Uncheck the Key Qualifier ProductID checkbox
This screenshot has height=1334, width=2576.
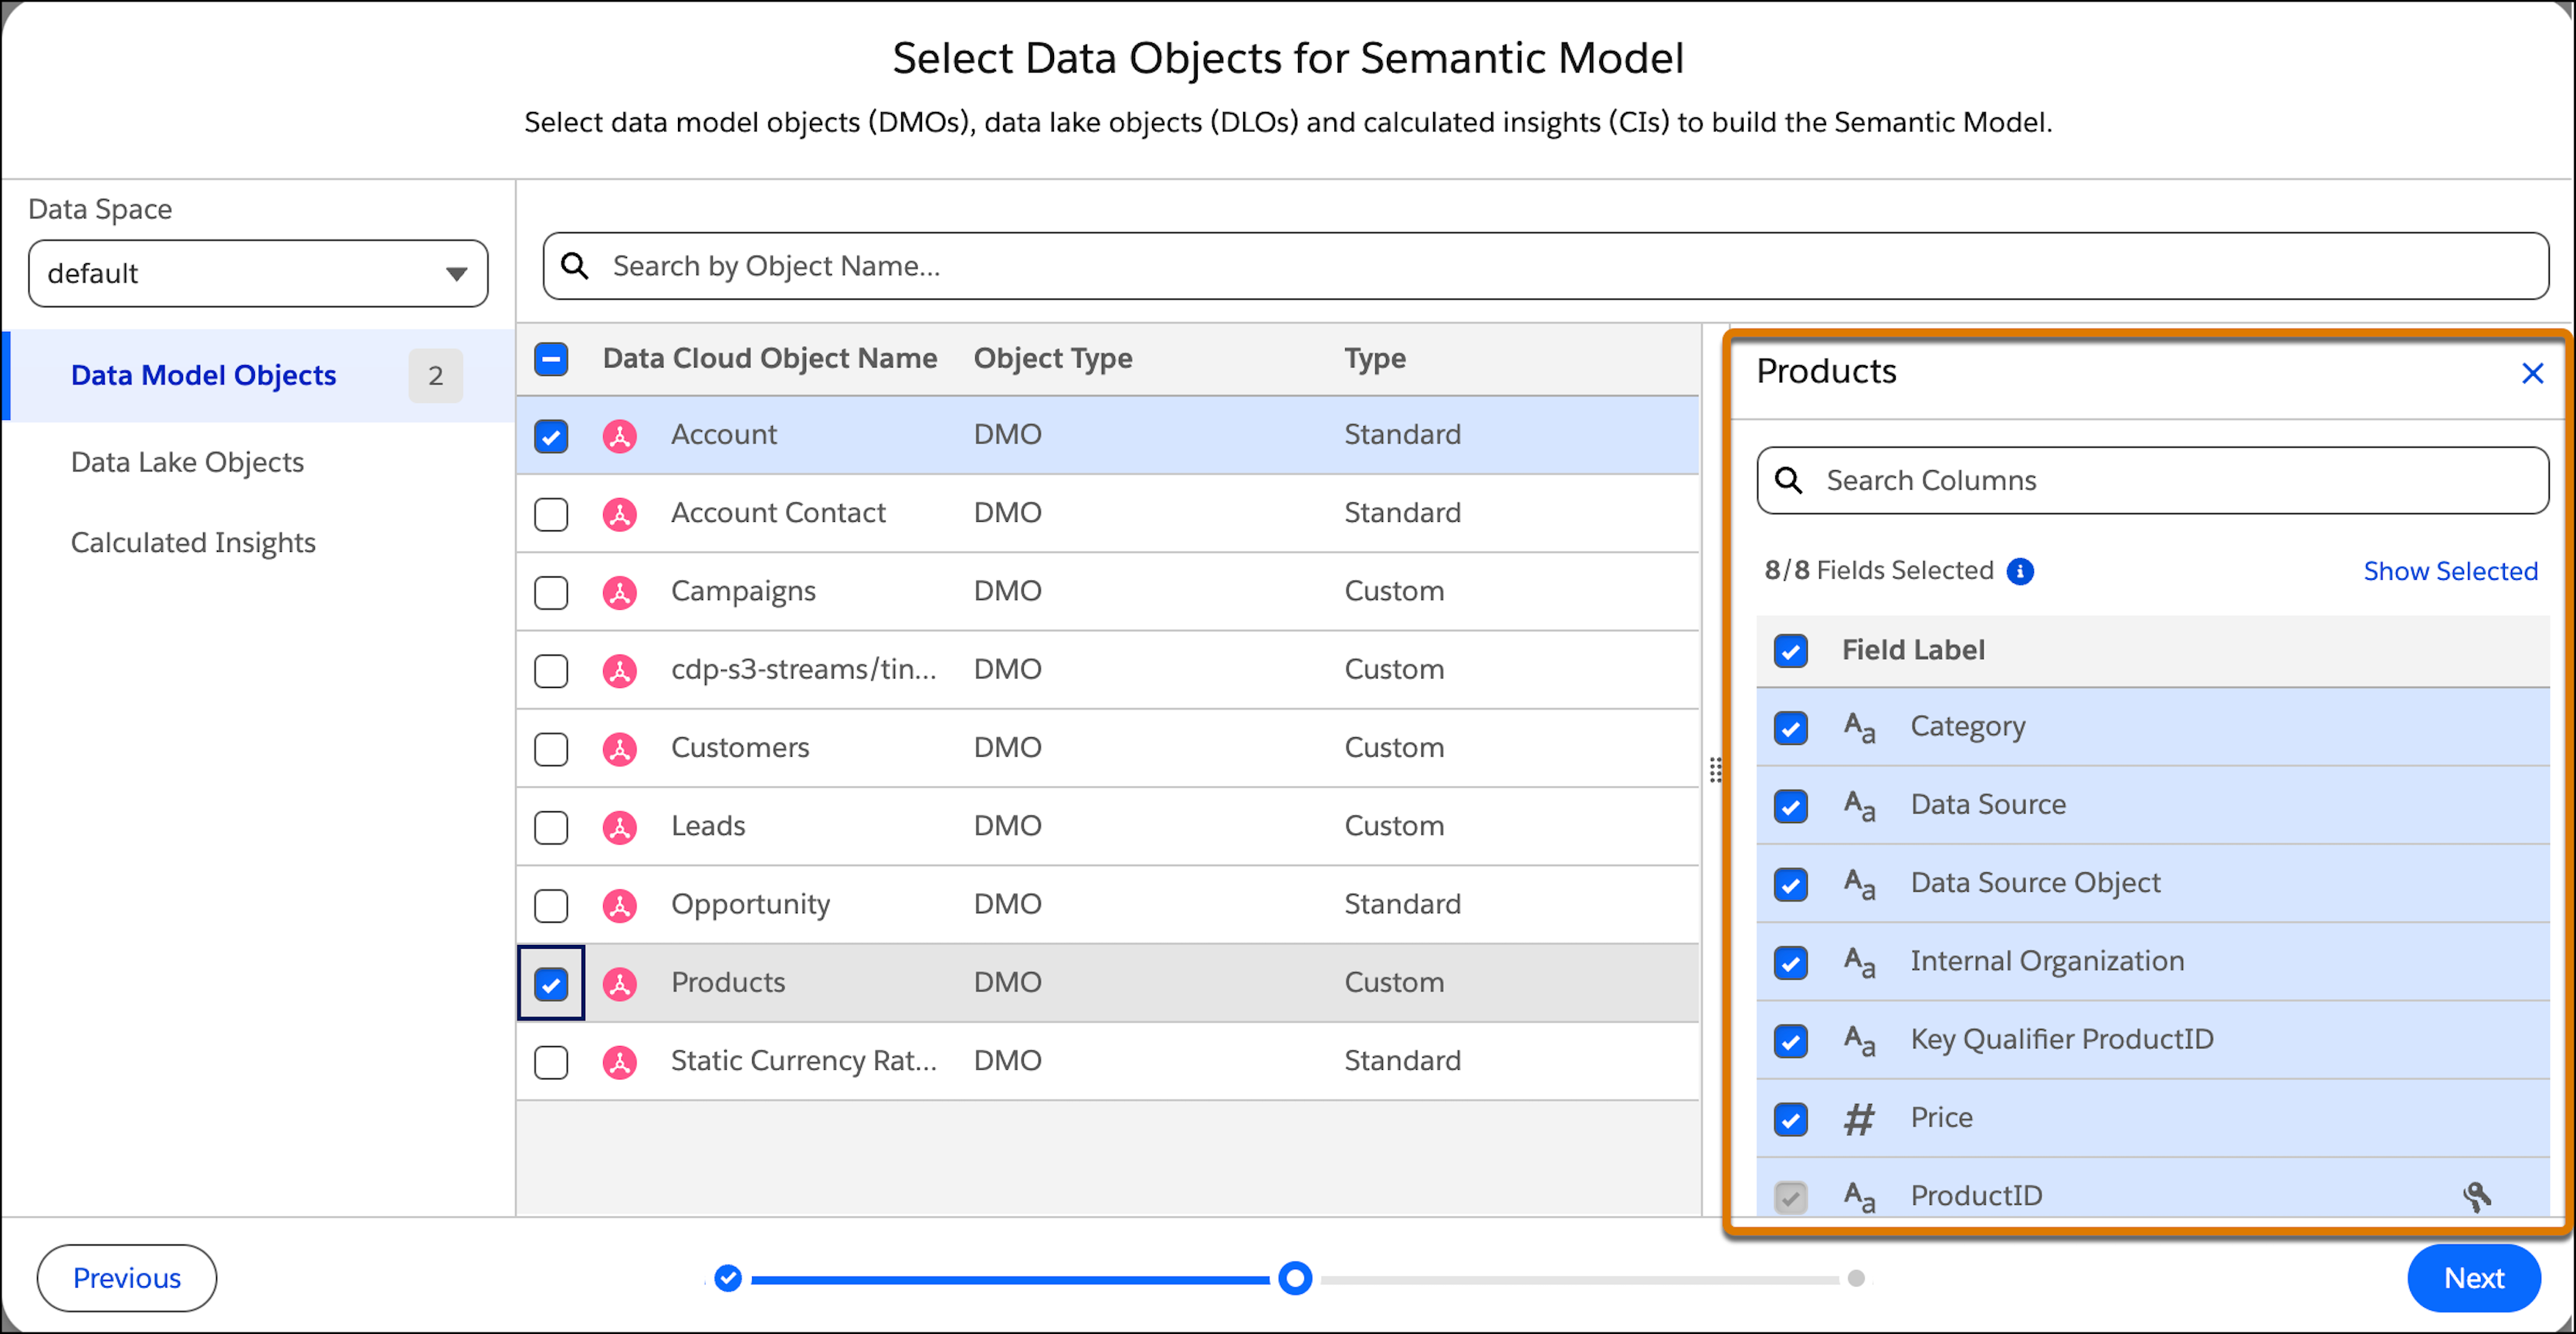(1791, 1040)
